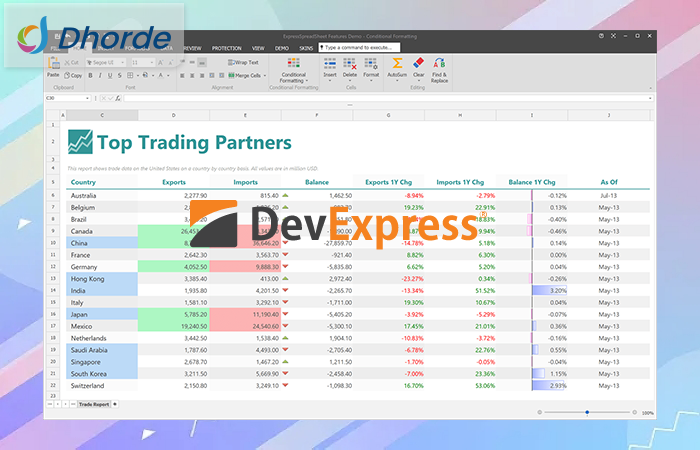700x450 pixels.
Task: Click the Paste icon
Action: 53,63
